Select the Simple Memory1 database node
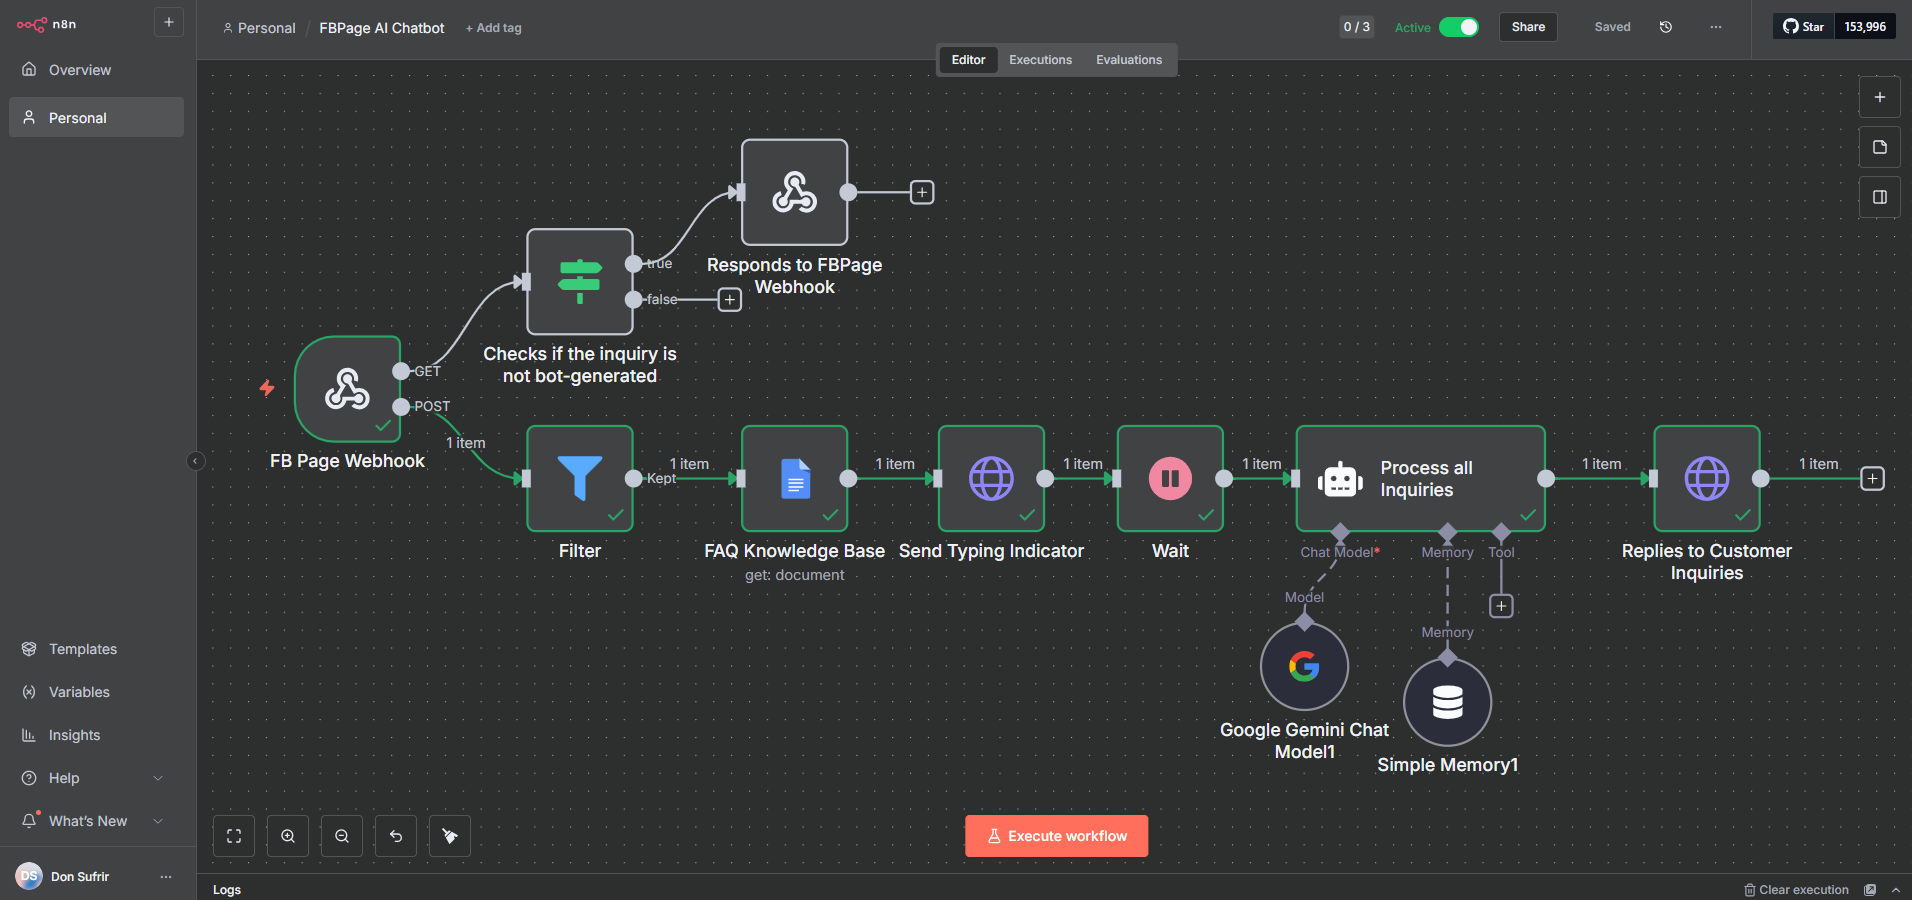The height and width of the screenshot is (900, 1912). pyautogui.click(x=1447, y=702)
